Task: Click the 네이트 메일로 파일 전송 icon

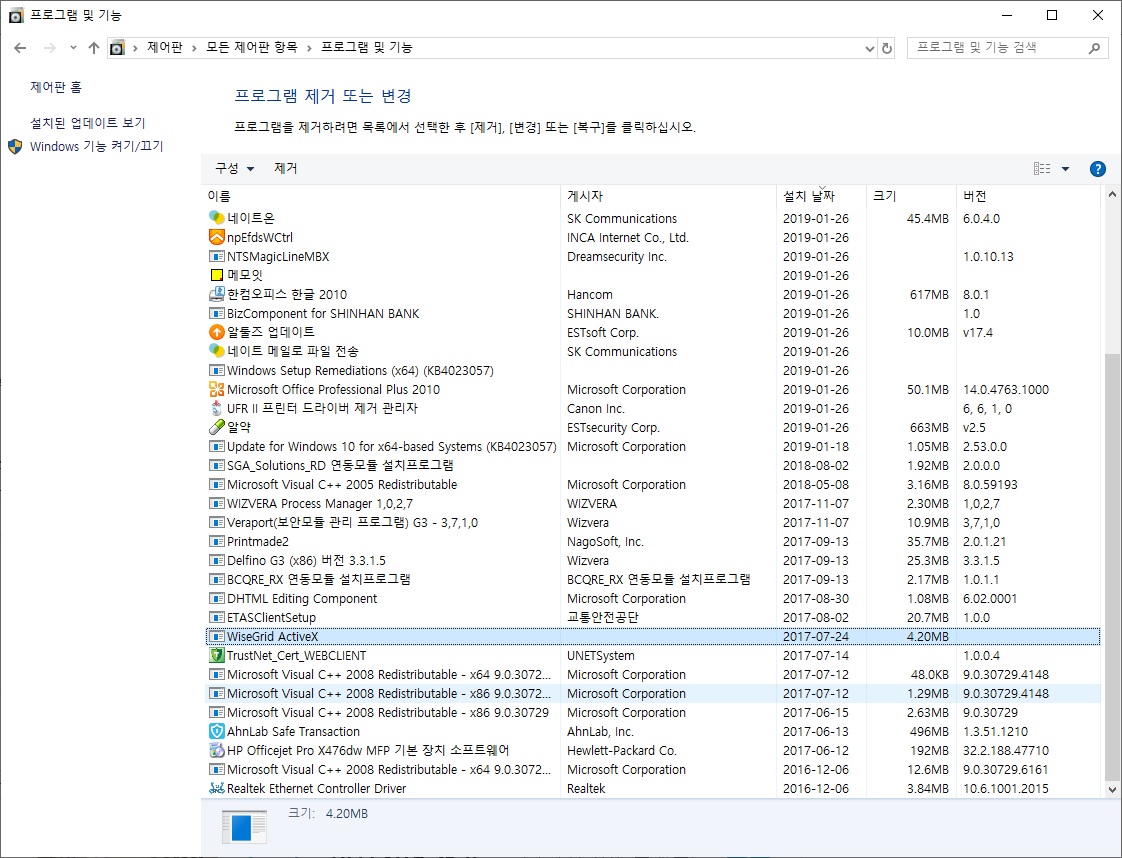Action: click(216, 351)
